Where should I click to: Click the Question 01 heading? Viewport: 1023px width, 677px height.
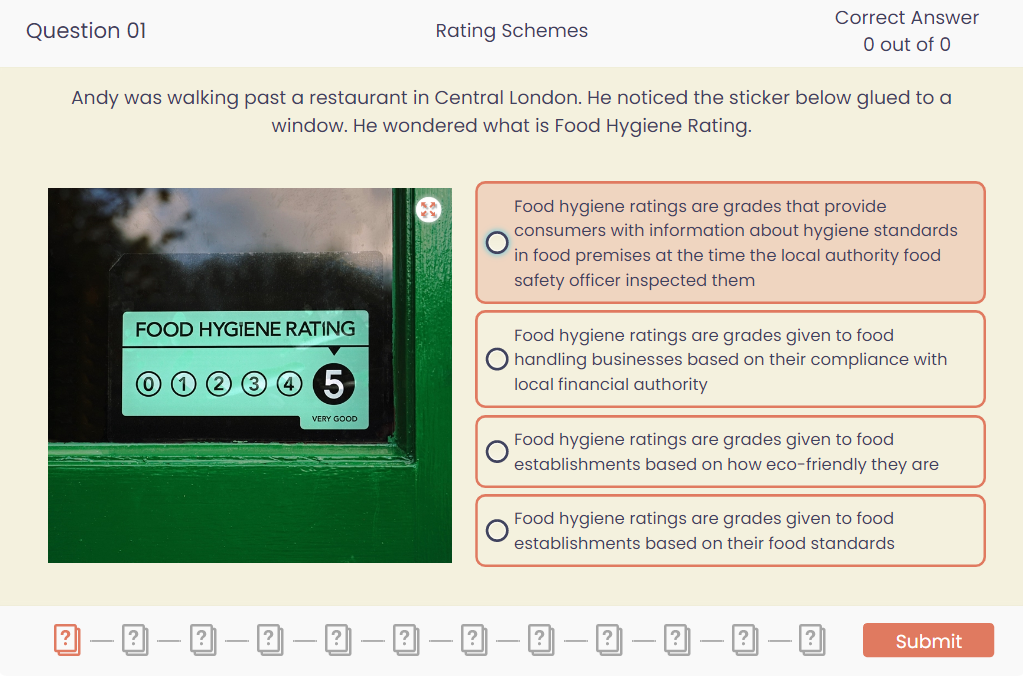[x=86, y=31]
